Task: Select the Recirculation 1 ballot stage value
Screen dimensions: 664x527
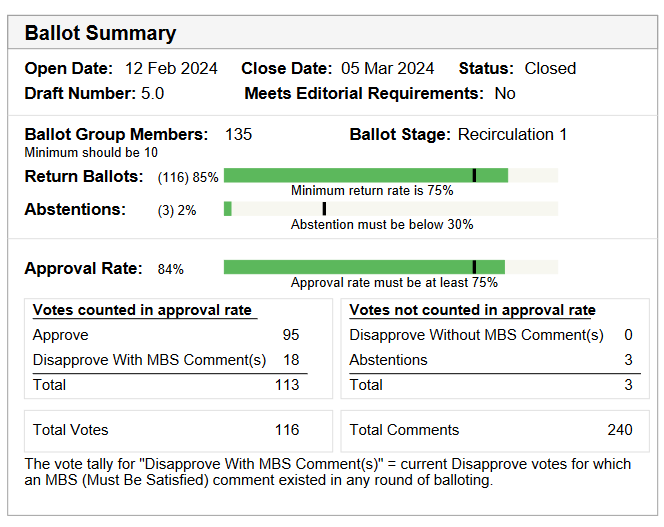Action: tap(512, 135)
